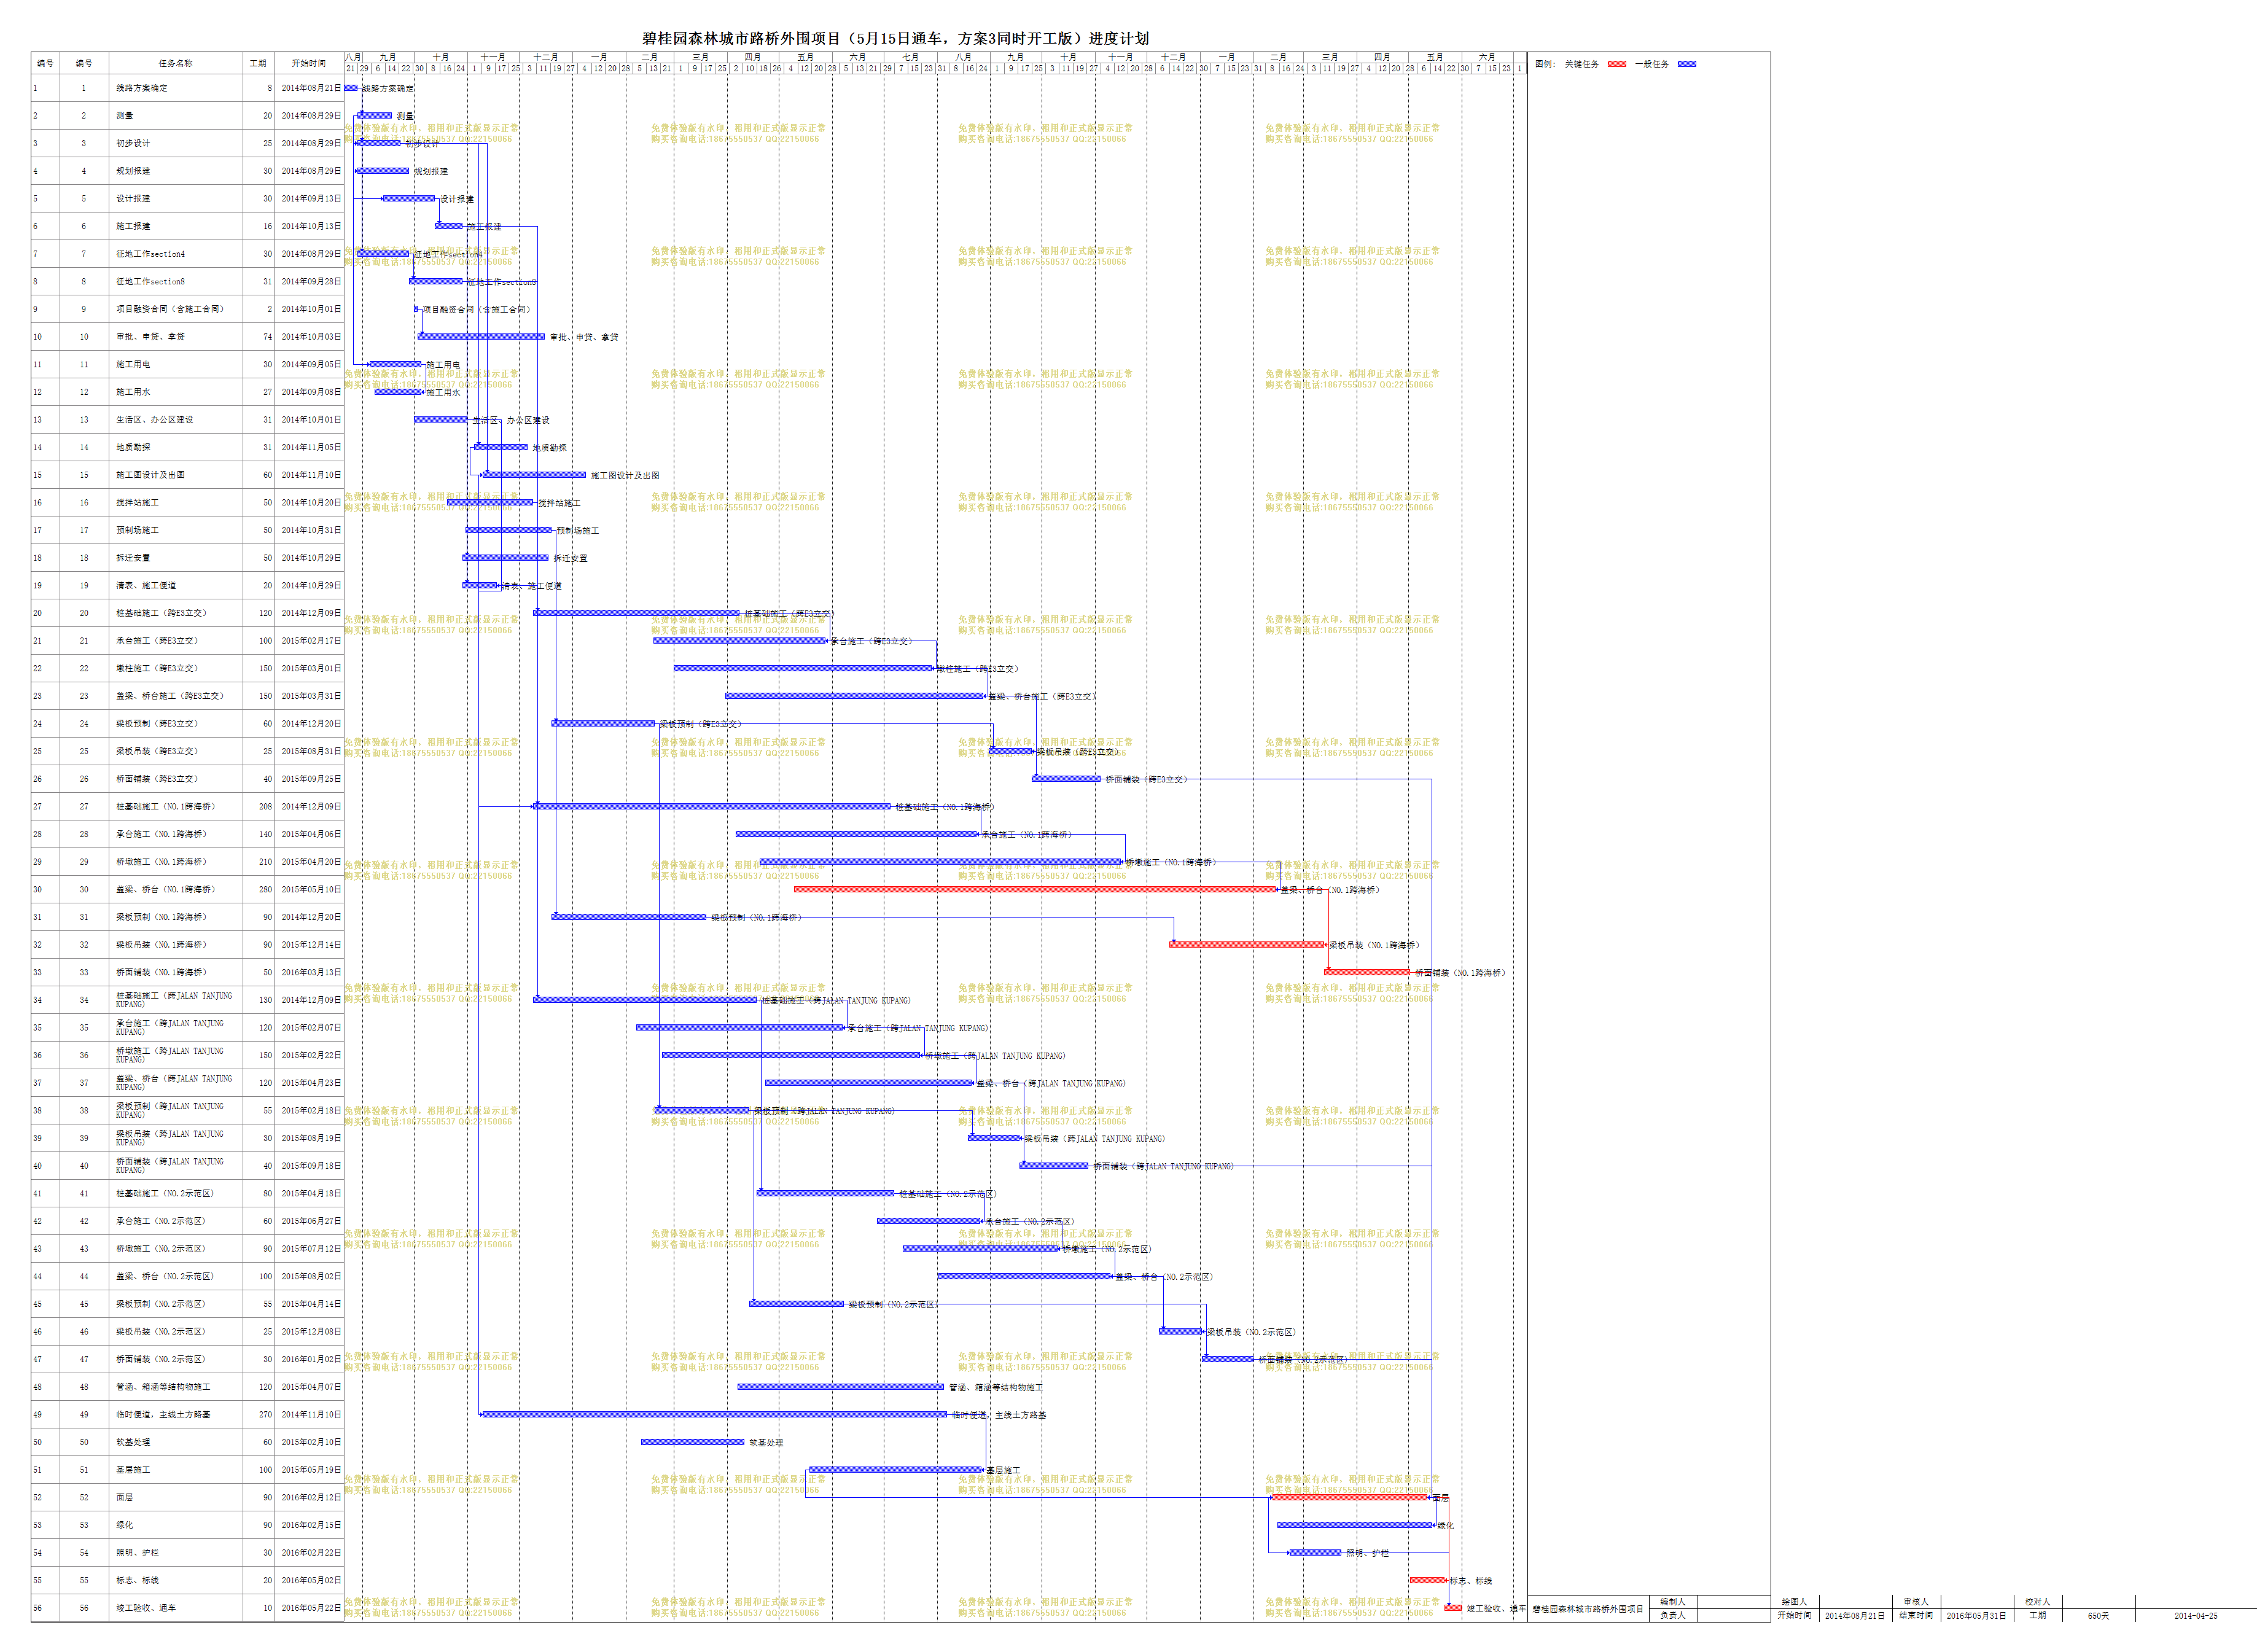Click the red Gantt bar for 面层
The image size is (2257, 1652).
pos(1349,1498)
